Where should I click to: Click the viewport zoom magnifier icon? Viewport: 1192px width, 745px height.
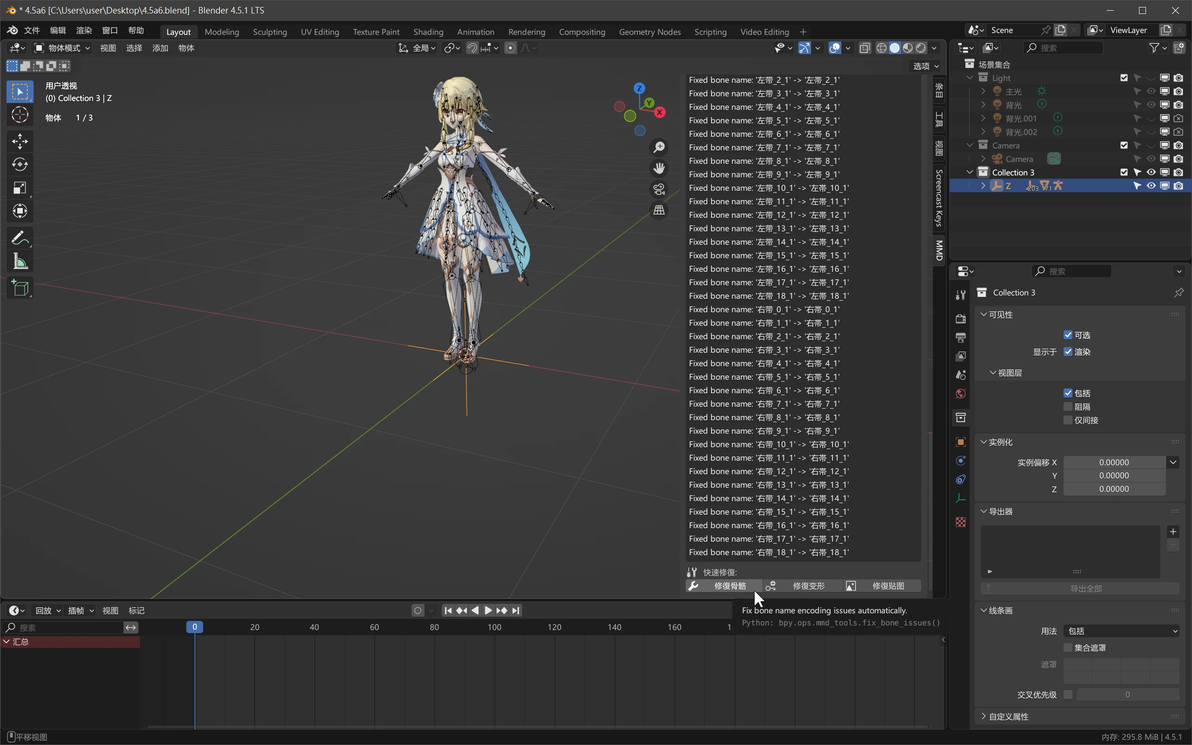[659, 147]
